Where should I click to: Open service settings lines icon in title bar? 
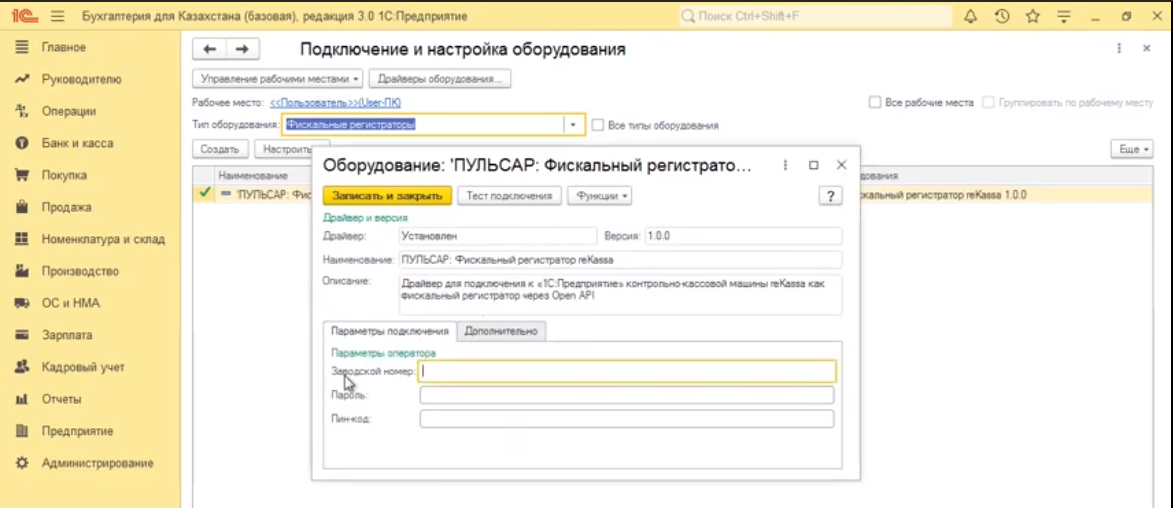point(1066,16)
